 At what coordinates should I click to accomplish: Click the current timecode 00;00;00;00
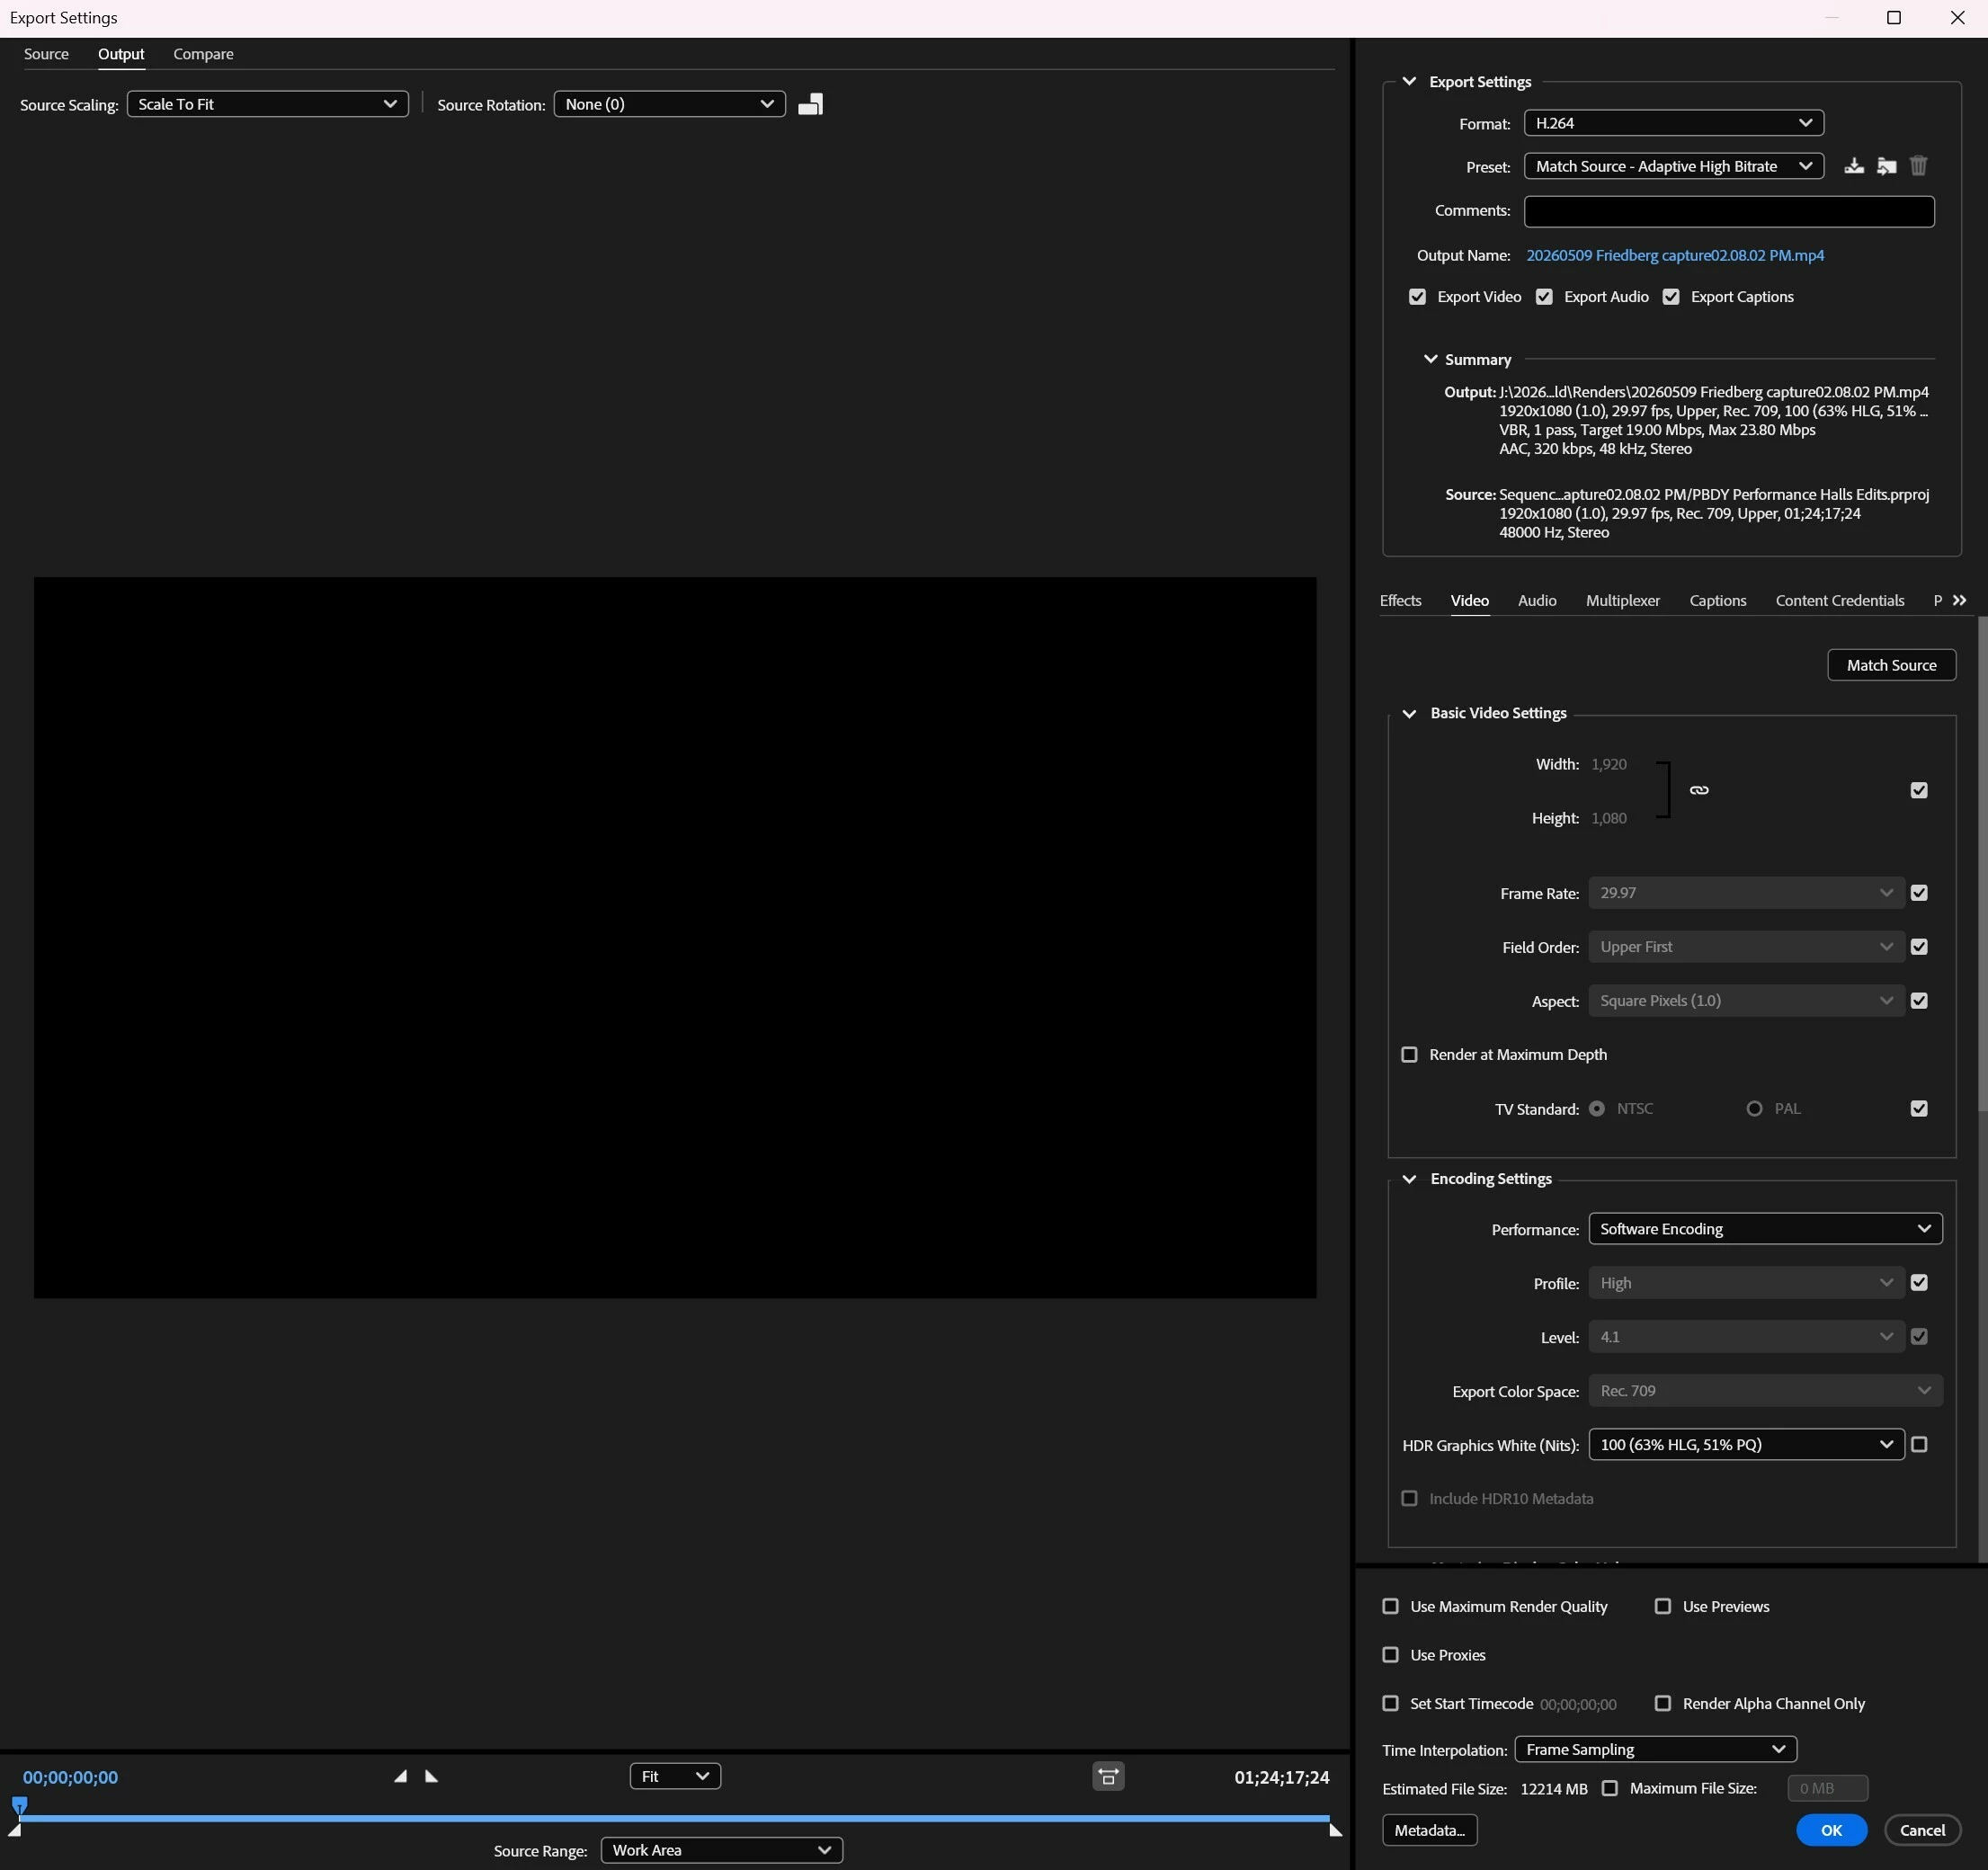(x=70, y=1777)
